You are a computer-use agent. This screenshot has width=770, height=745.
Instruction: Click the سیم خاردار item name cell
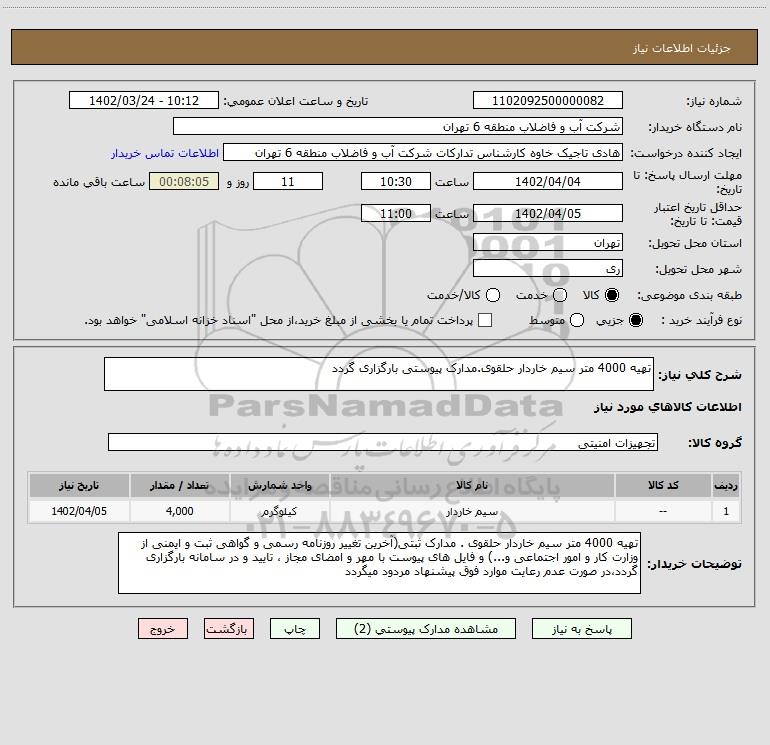click(x=472, y=511)
